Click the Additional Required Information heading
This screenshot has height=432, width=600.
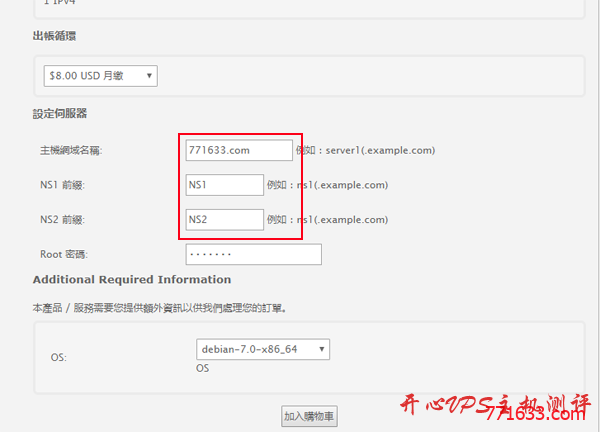(x=132, y=279)
